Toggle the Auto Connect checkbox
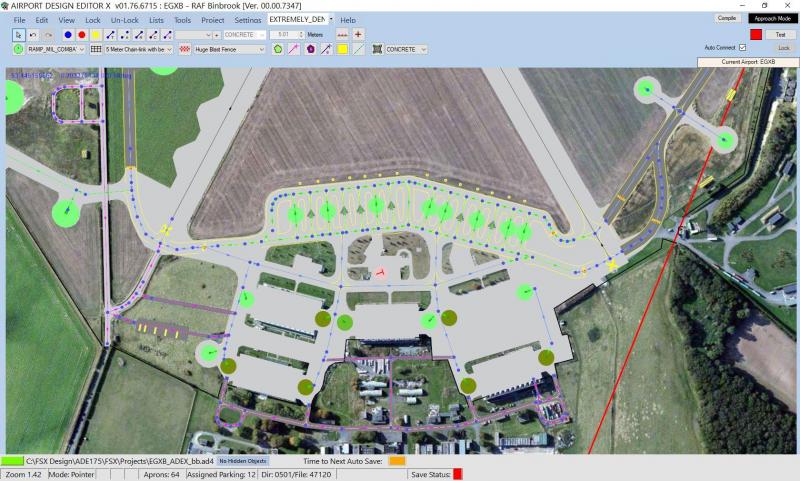 (x=741, y=47)
